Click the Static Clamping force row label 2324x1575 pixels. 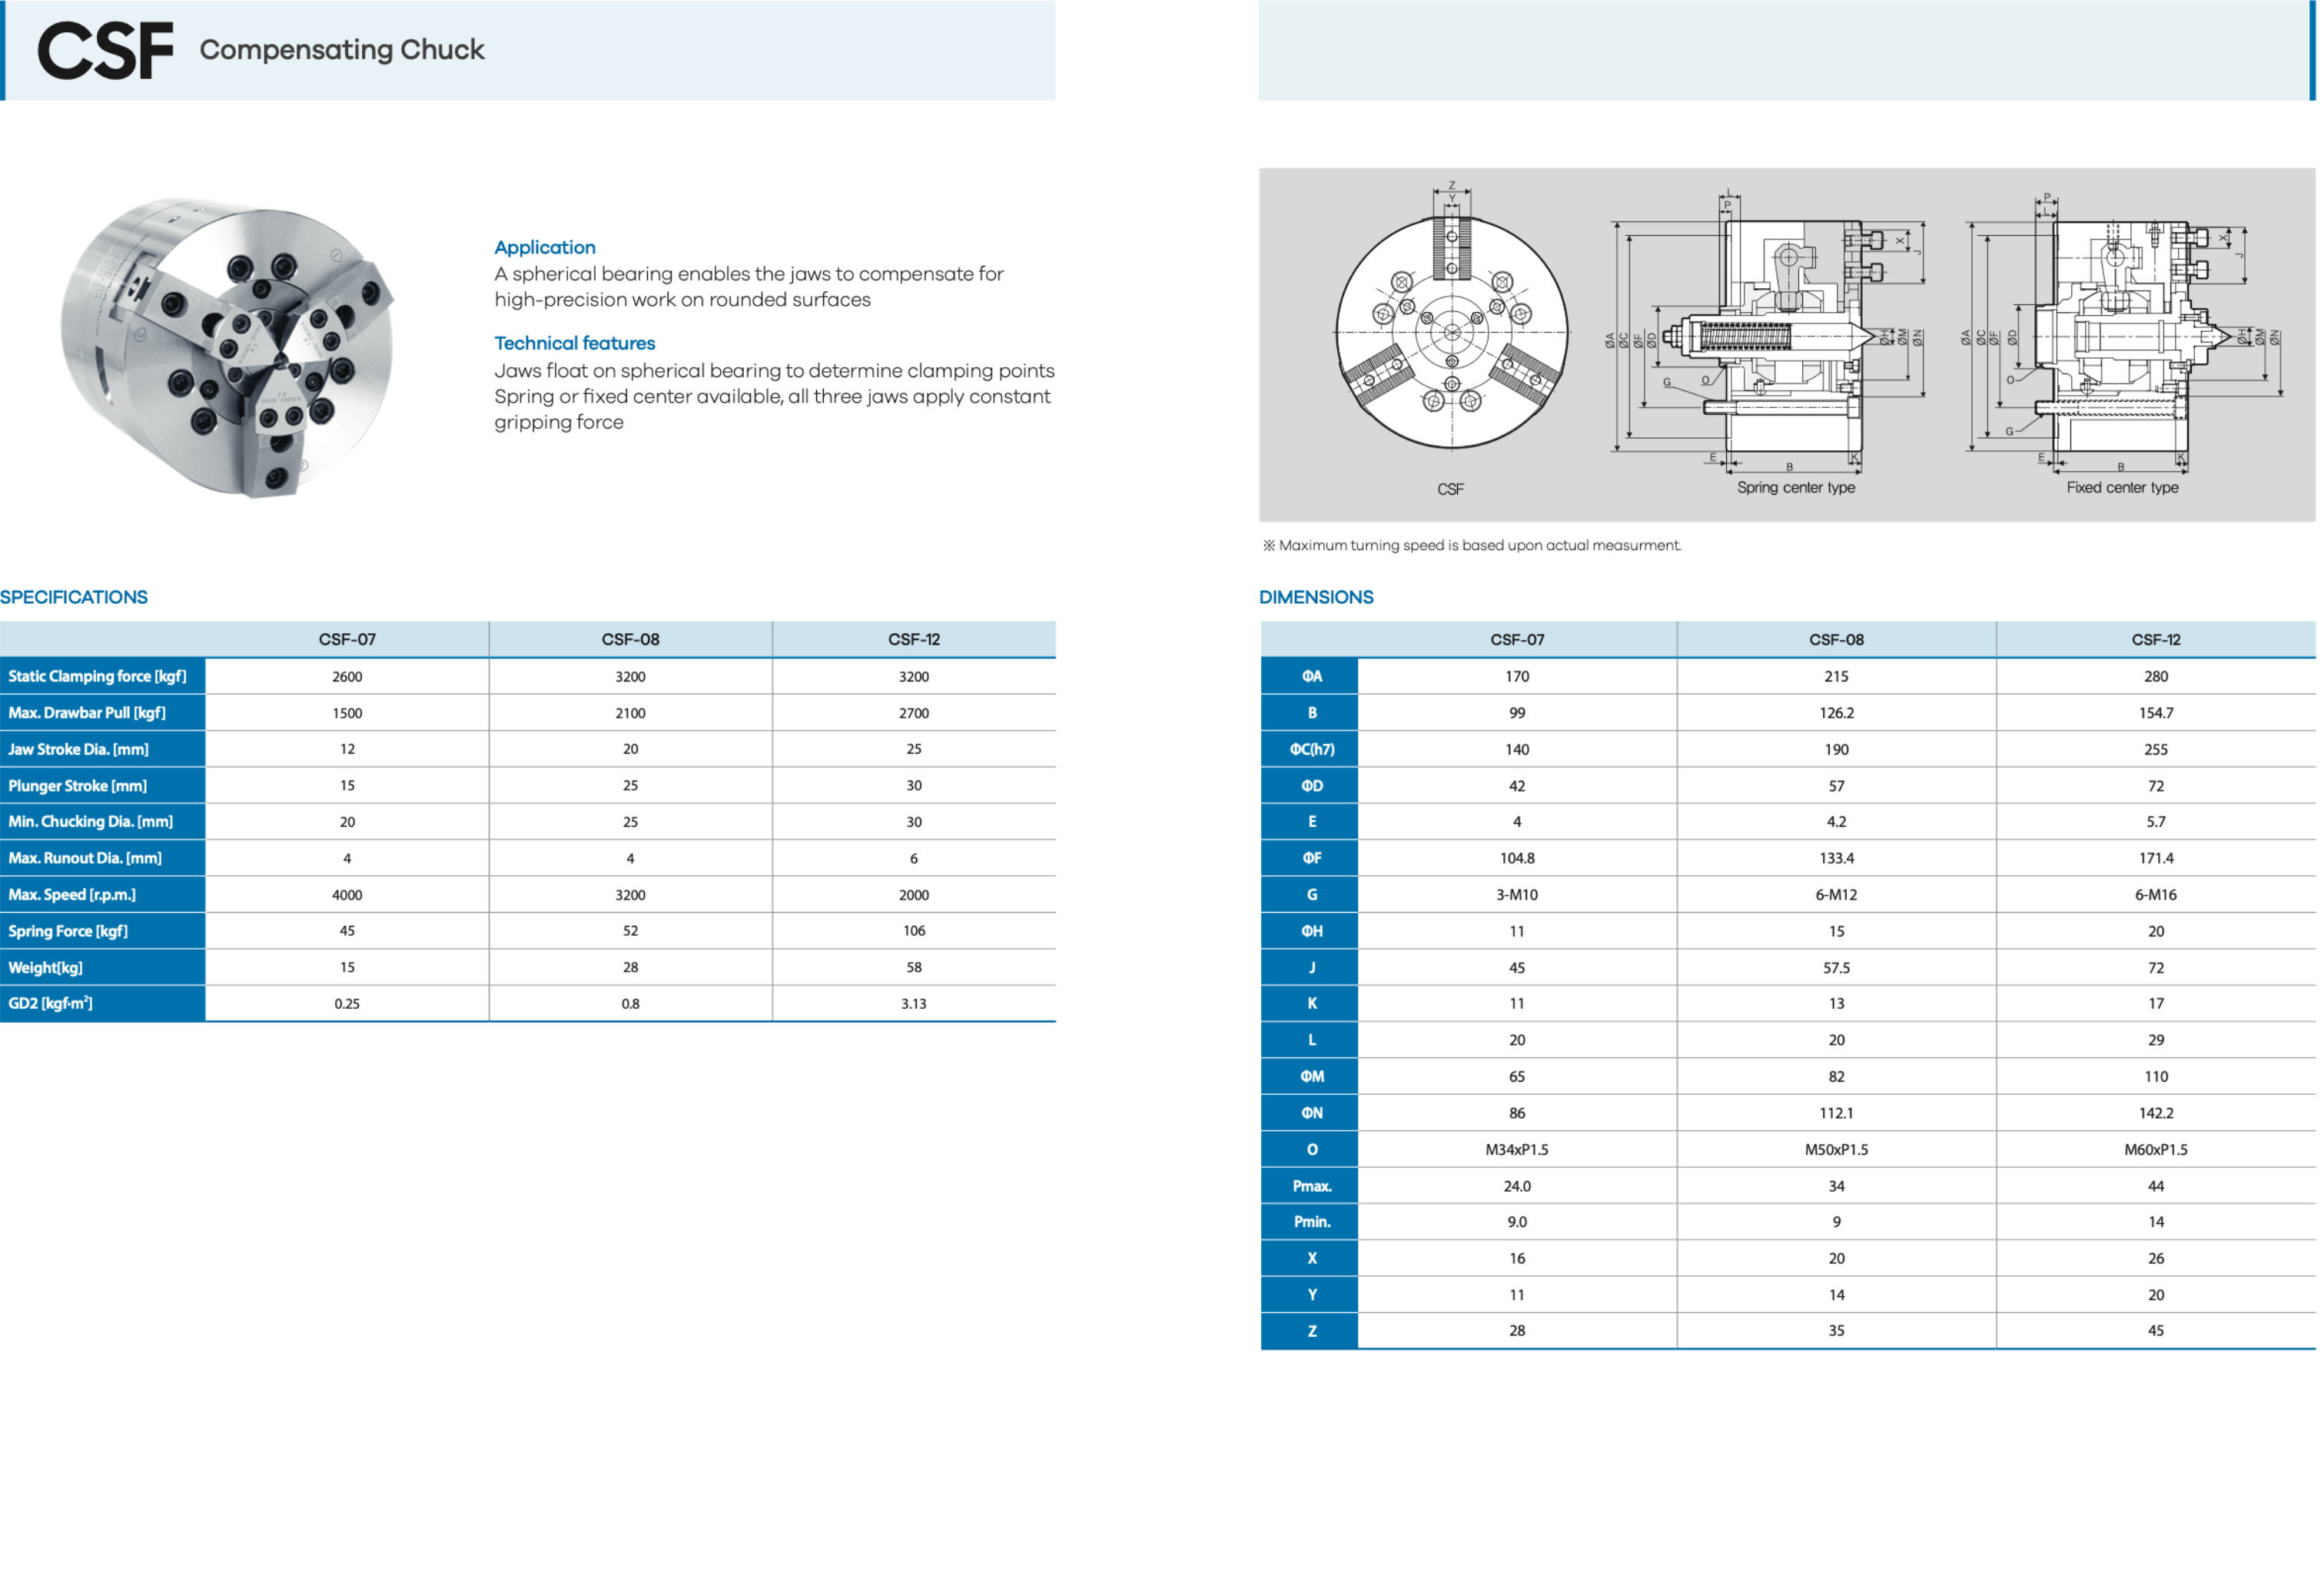pyautogui.click(x=97, y=676)
